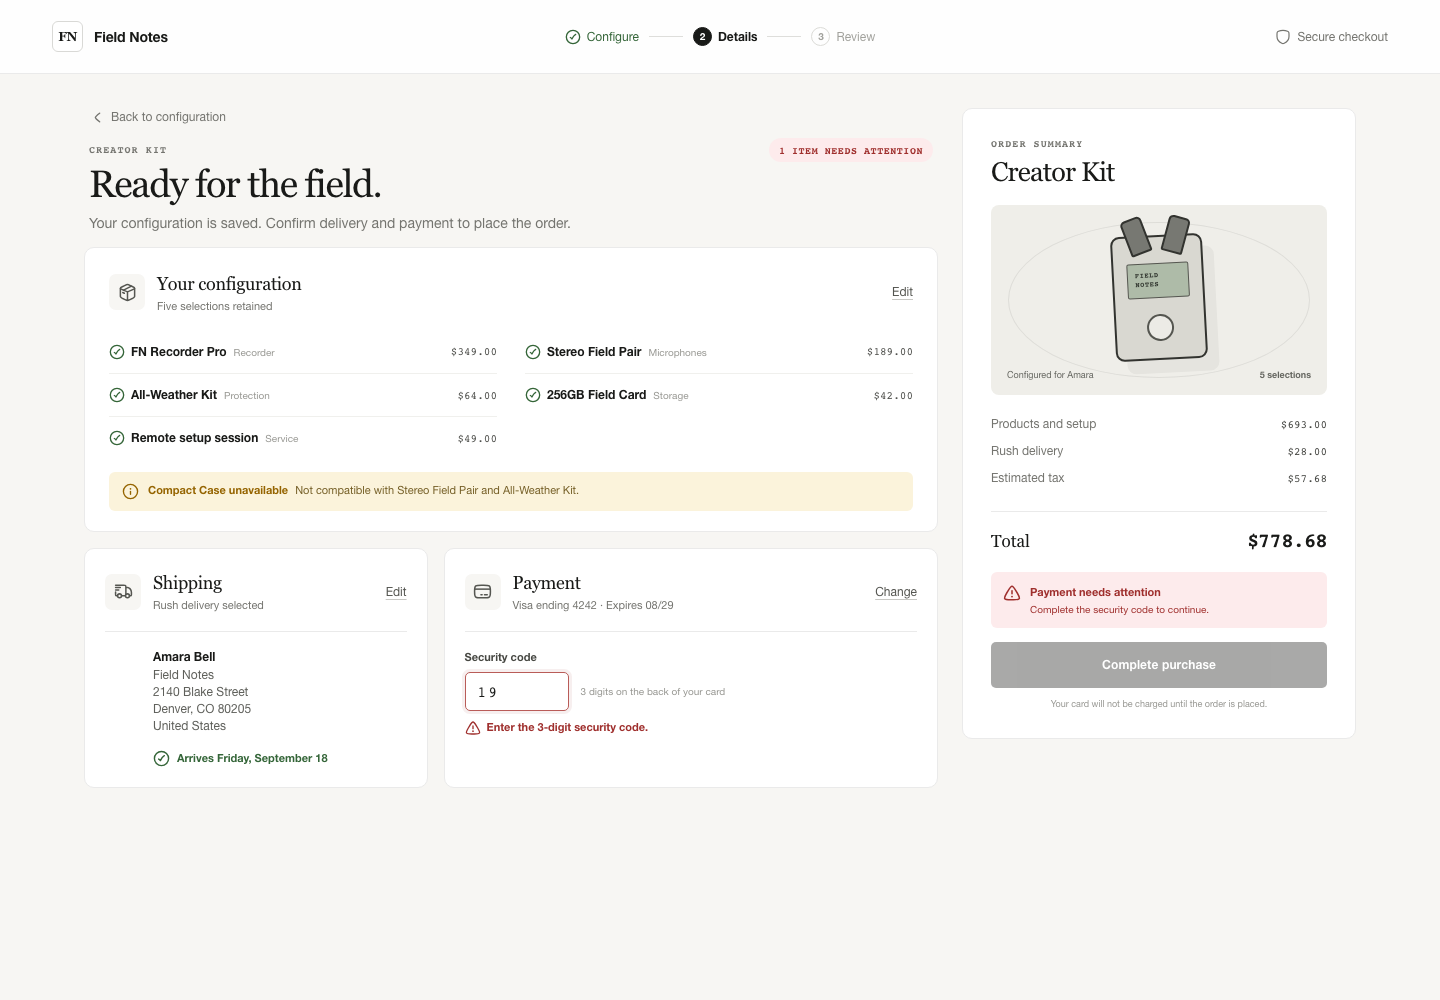Click the Compact Case unavailable notice

[511, 491]
